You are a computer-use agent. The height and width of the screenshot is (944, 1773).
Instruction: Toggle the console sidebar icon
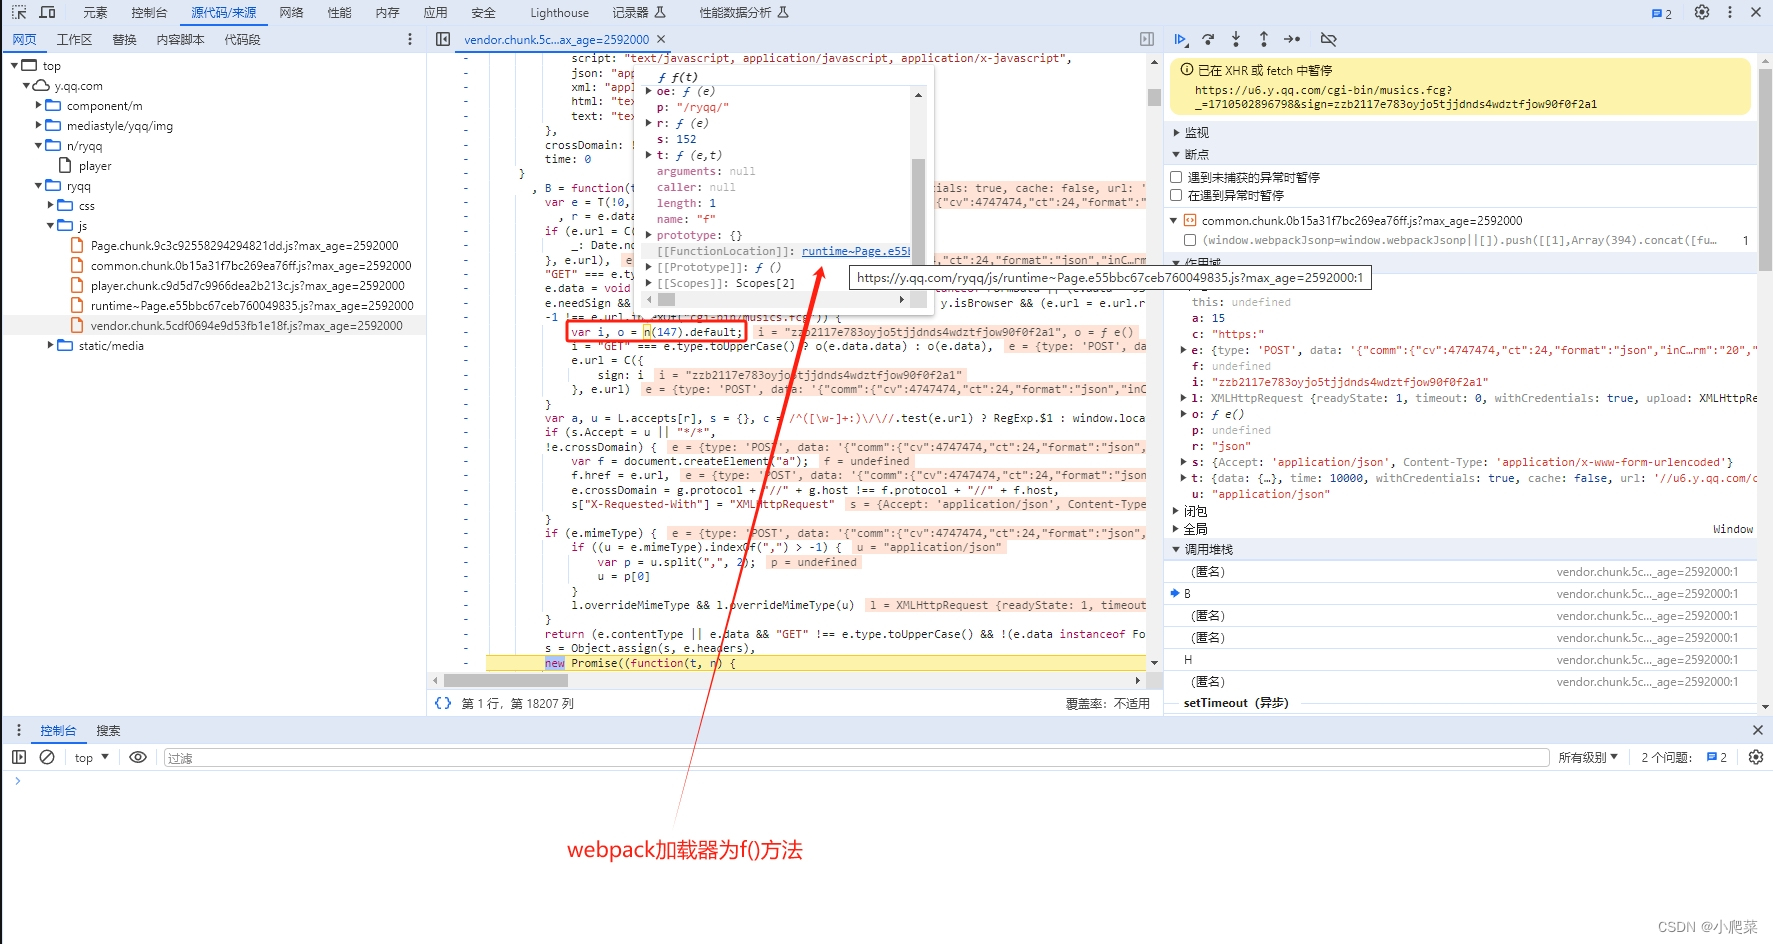point(19,757)
